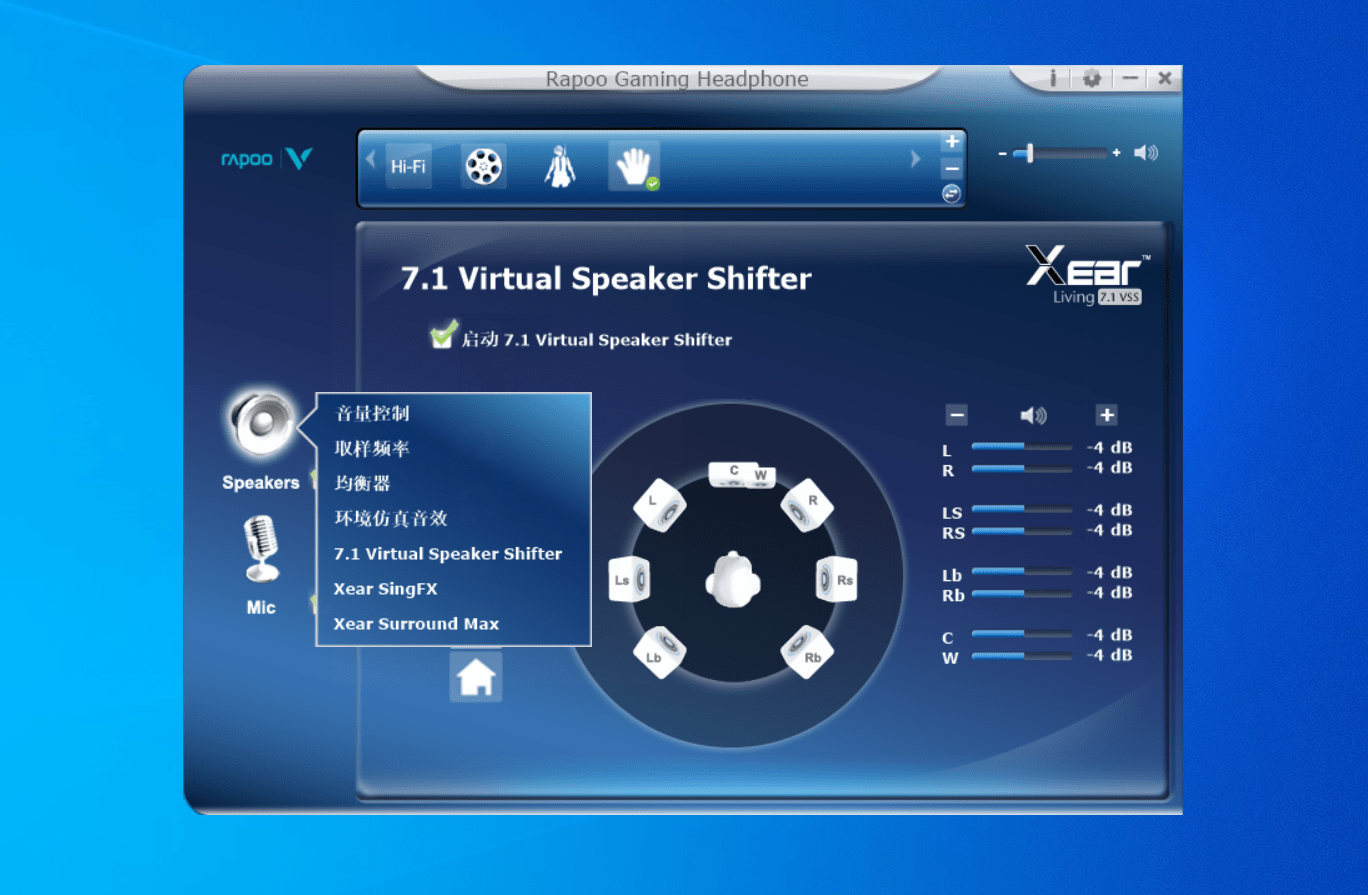Image resolution: width=1368 pixels, height=895 pixels.
Task: Click the speaker icon above channel sliders
Action: point(1033,415)
